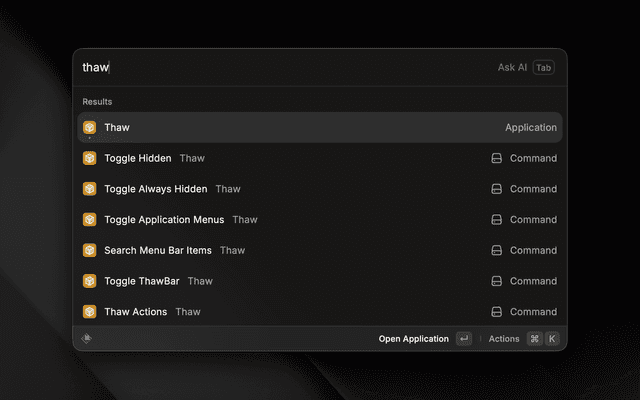The height and width of the screenshot is (400, 640).
Task: Click the search field containing 'thaw'
Action: pyautogui.click(x=280, y=67)
